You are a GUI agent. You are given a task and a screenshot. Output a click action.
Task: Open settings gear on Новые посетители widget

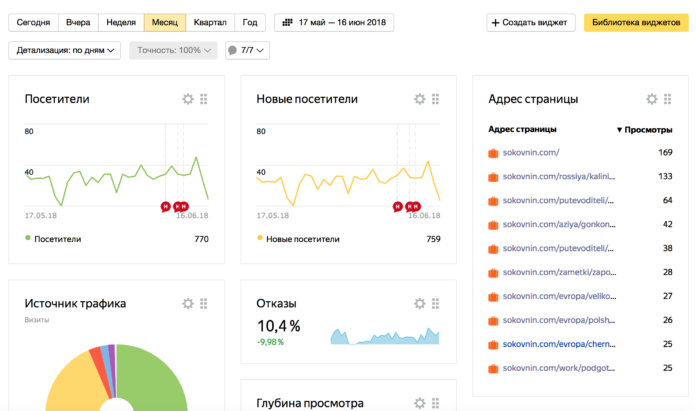tap(419, 99)
